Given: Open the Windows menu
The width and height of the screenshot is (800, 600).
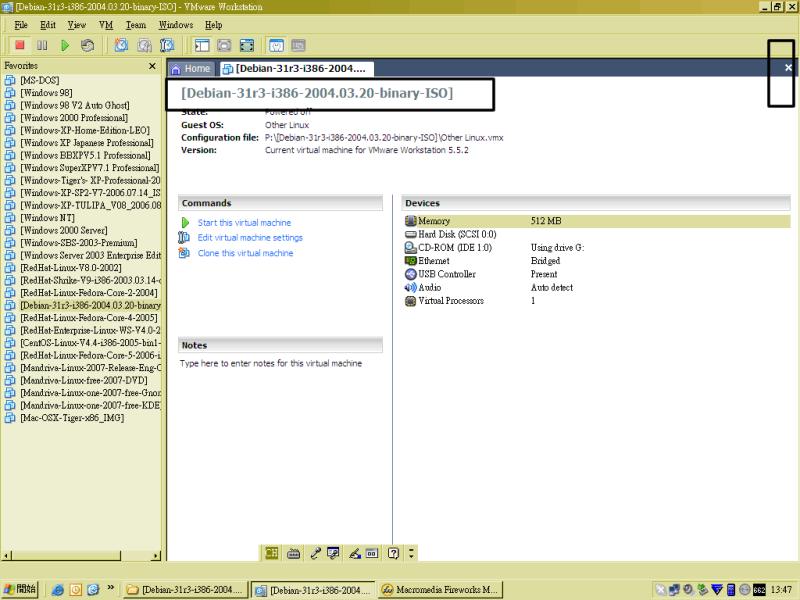Looking at the screenshot, I should (176, 25).
